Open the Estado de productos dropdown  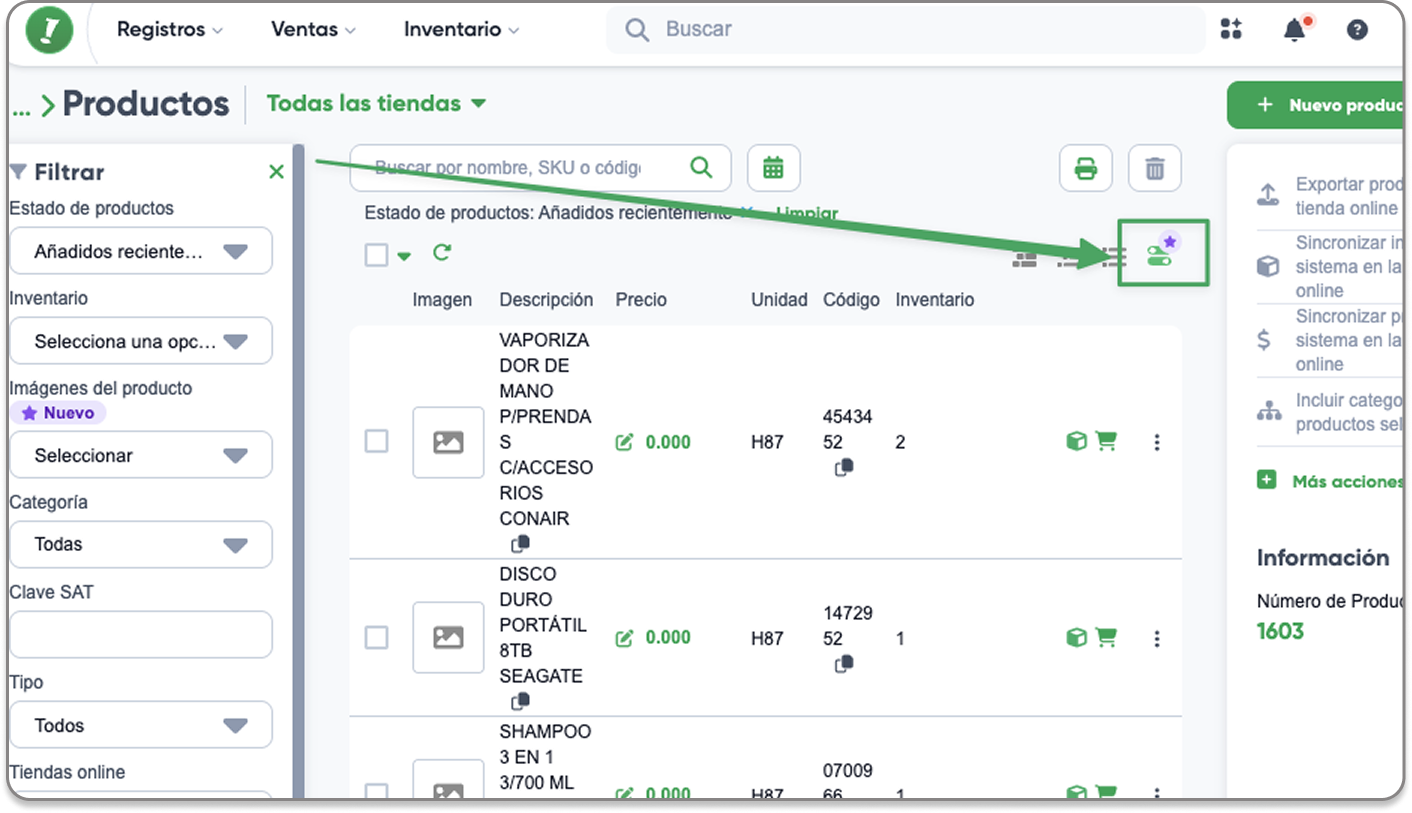[141, 251]
